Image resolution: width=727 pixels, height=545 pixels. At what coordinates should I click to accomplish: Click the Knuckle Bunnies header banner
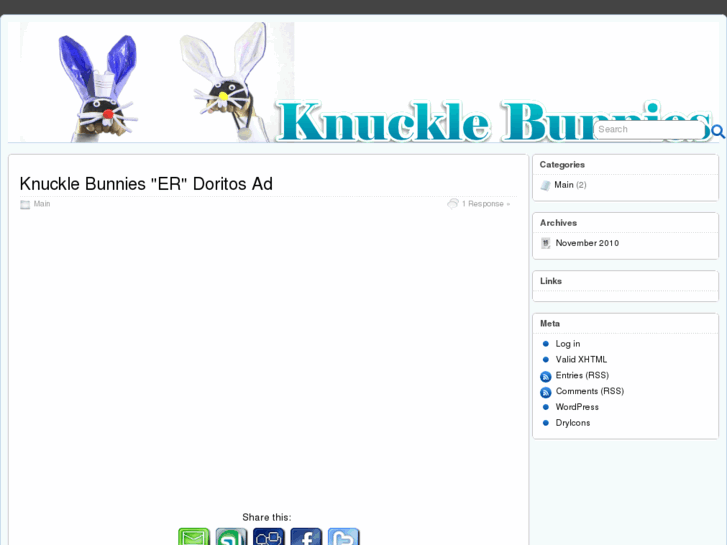coord(363,82)
